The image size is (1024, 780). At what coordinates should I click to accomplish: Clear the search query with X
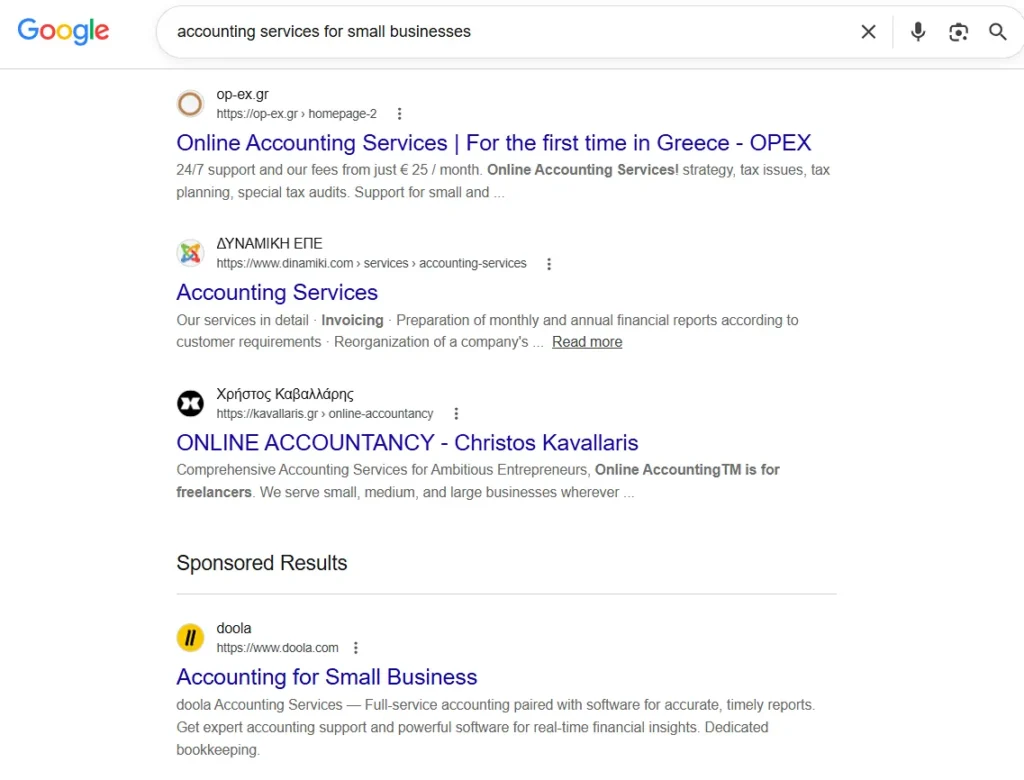coord(868,31)
